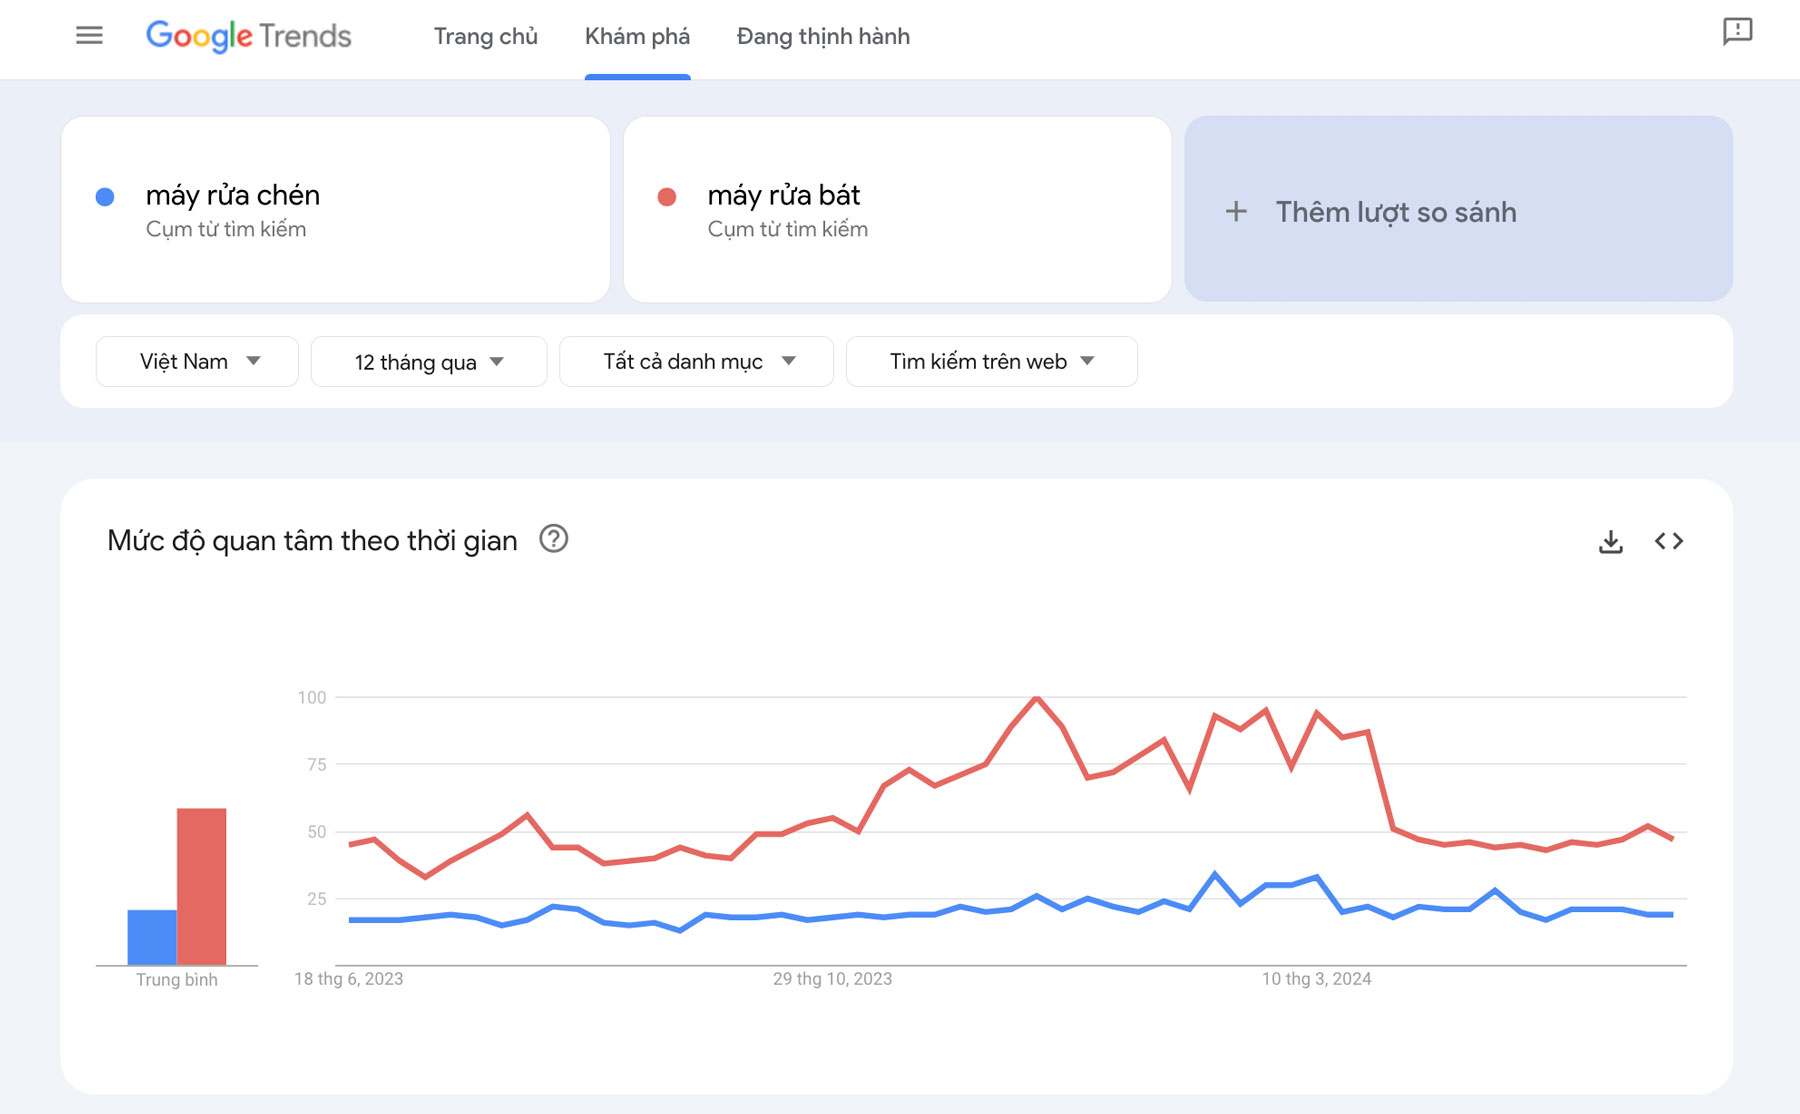Screen dimensions: 1800x1114
Task: Click red dot beside máy rửa bát
Action: tap(667, 197)
